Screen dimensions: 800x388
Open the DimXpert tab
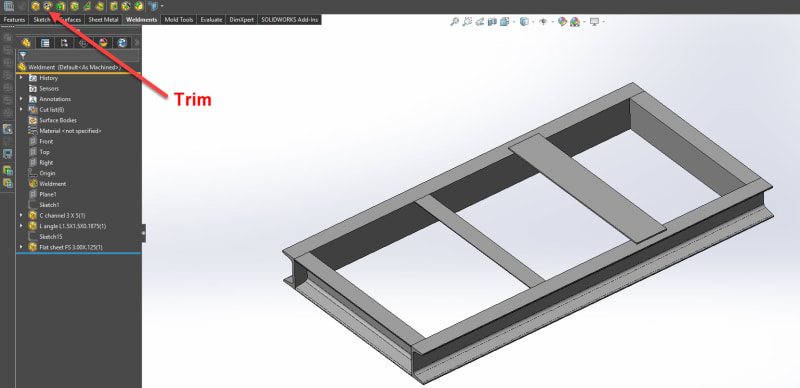pyautogui.click(x=241, y=19)
